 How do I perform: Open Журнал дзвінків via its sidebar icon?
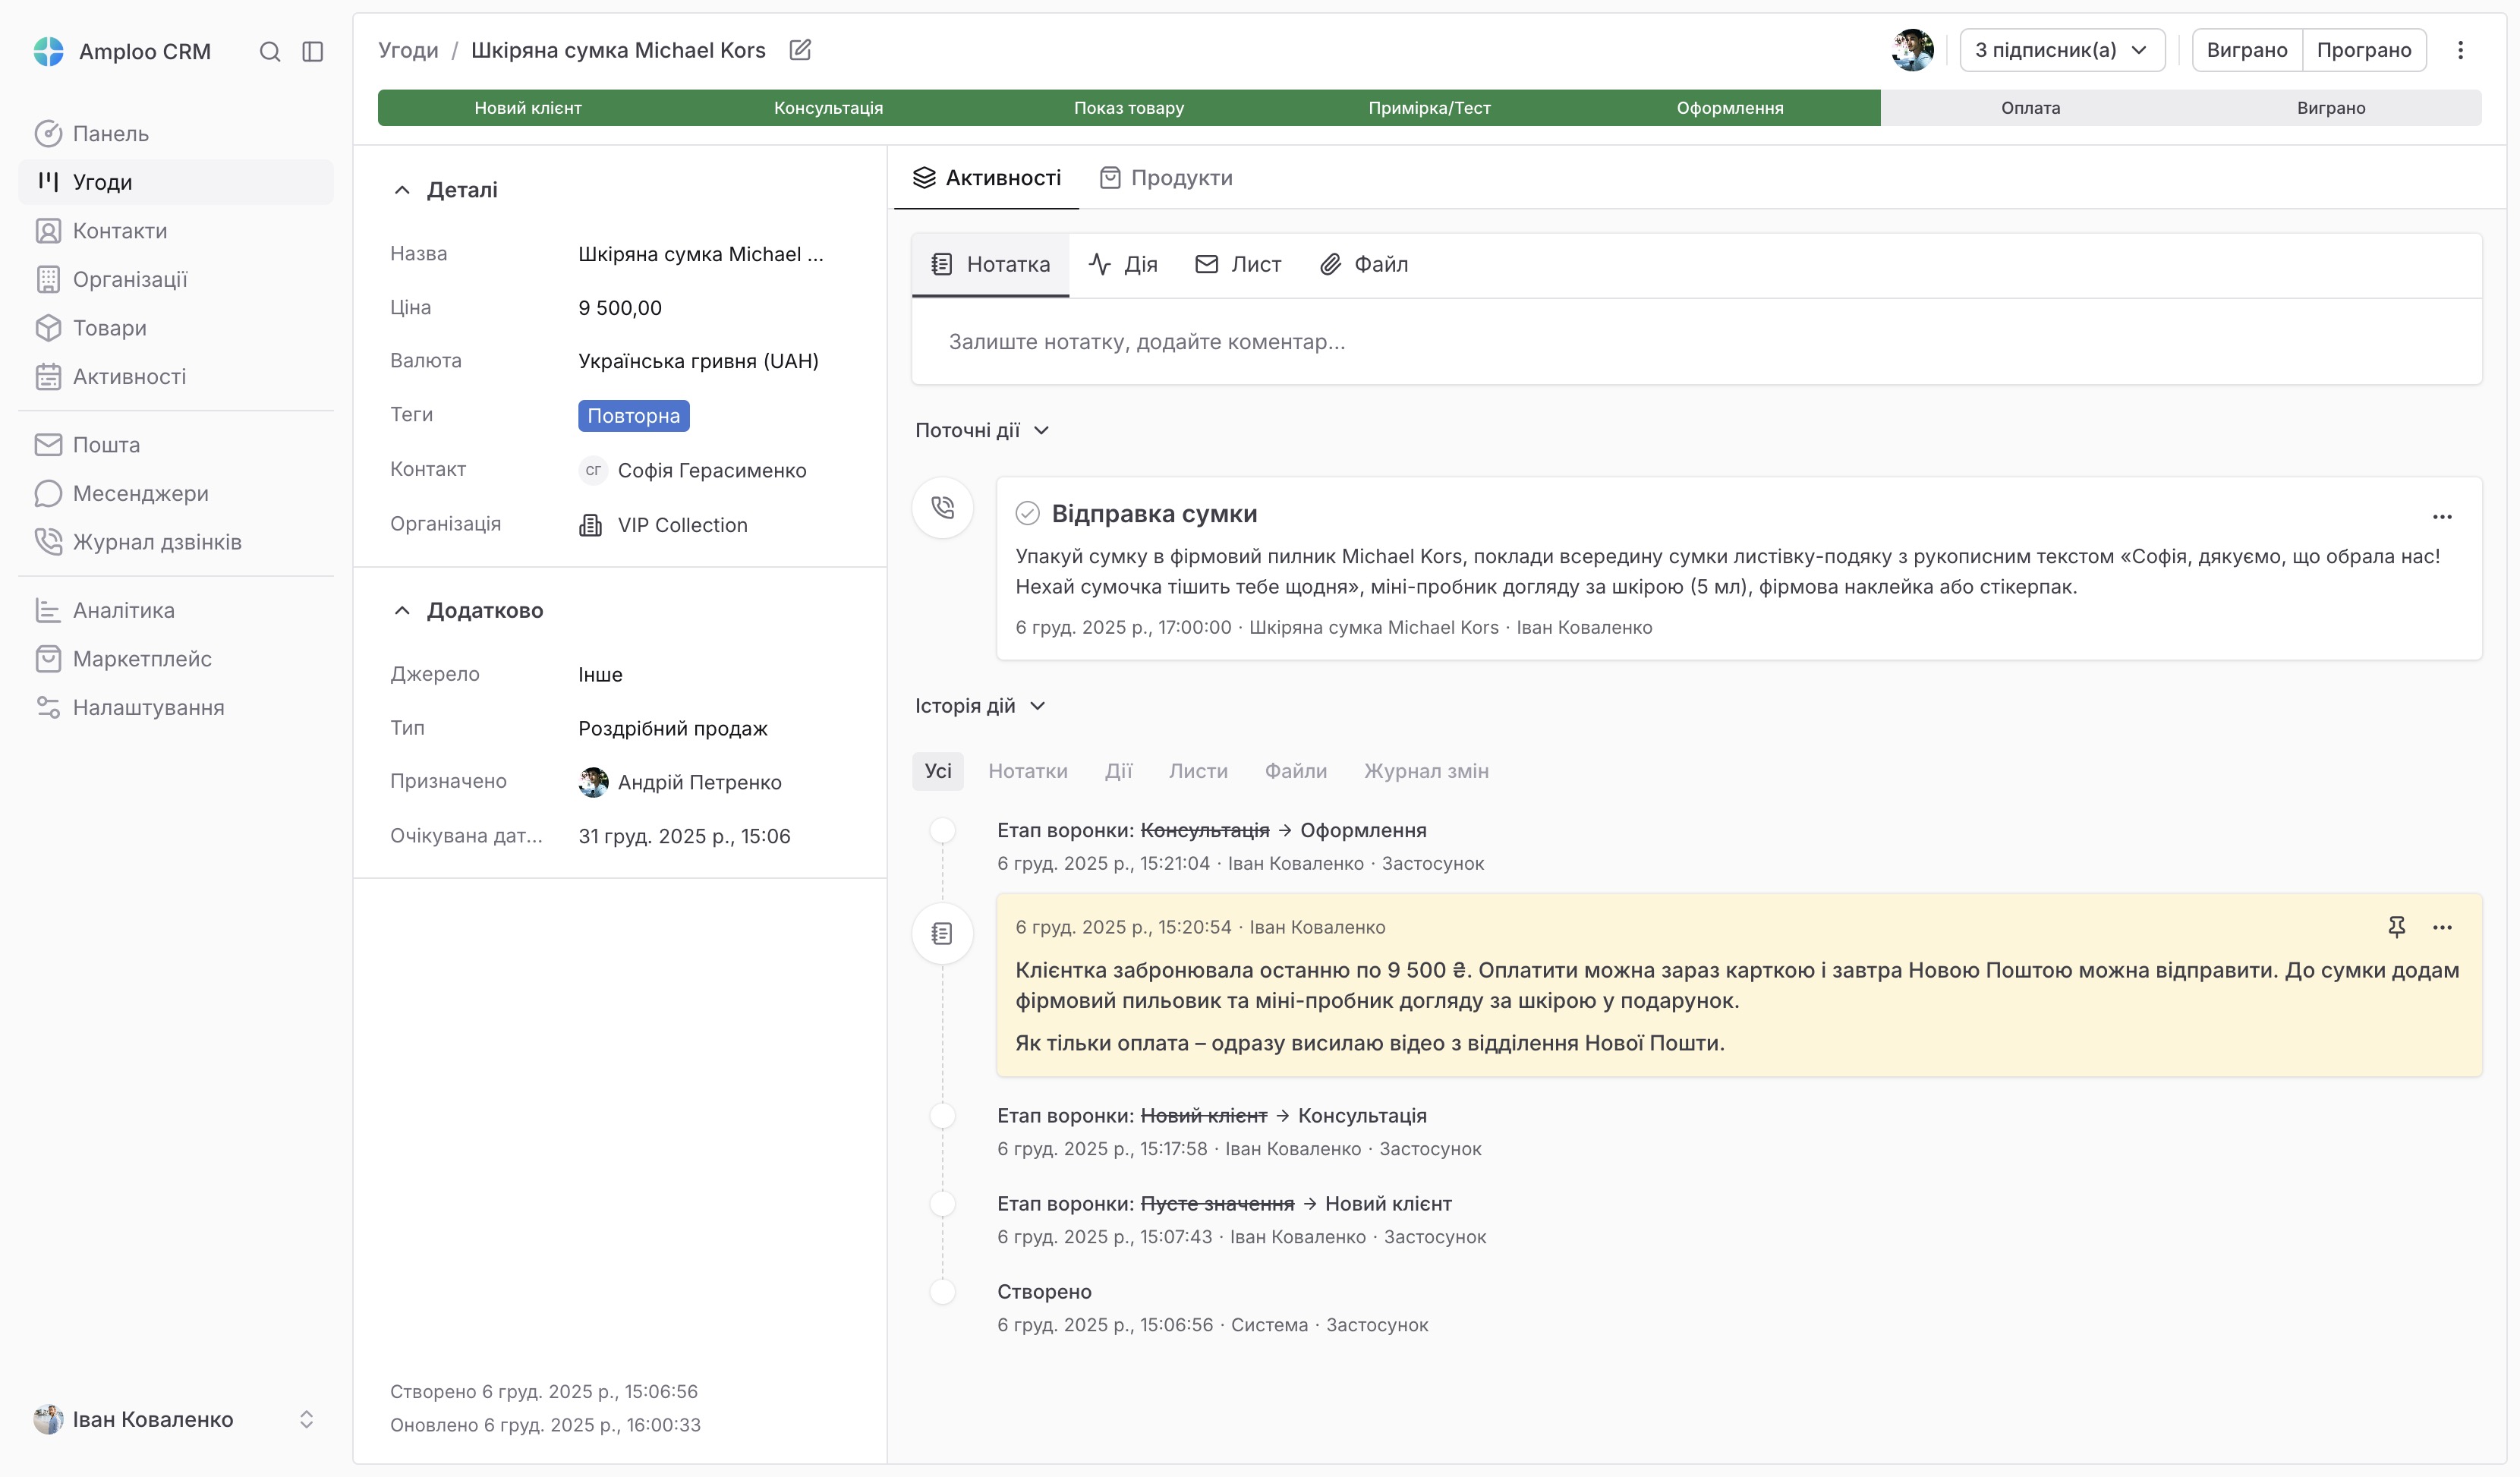[48, 541]
